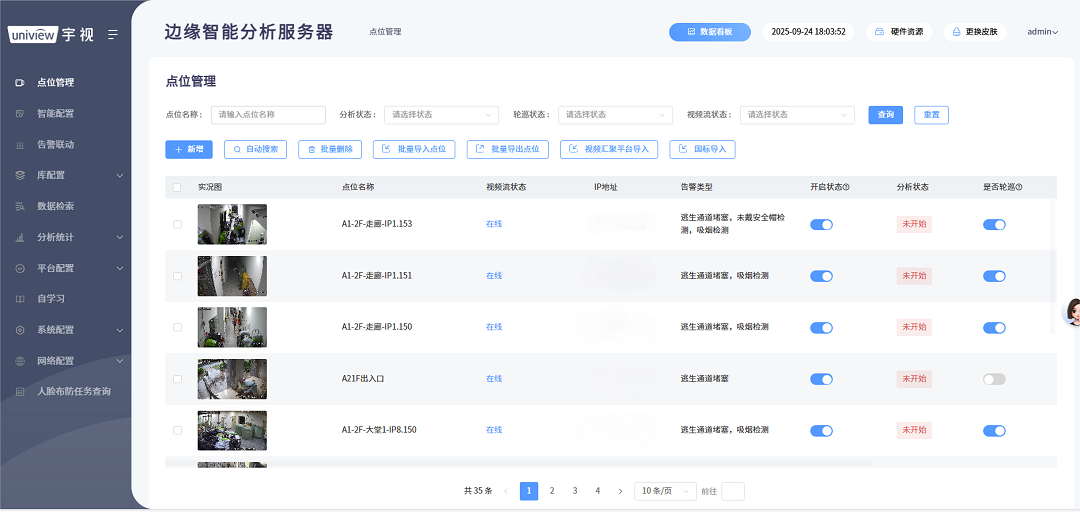Image resolution: width=1080 pixels, height=512 pixels.
Task: Click the 点位名称 input field
Action: pos(268,115)
